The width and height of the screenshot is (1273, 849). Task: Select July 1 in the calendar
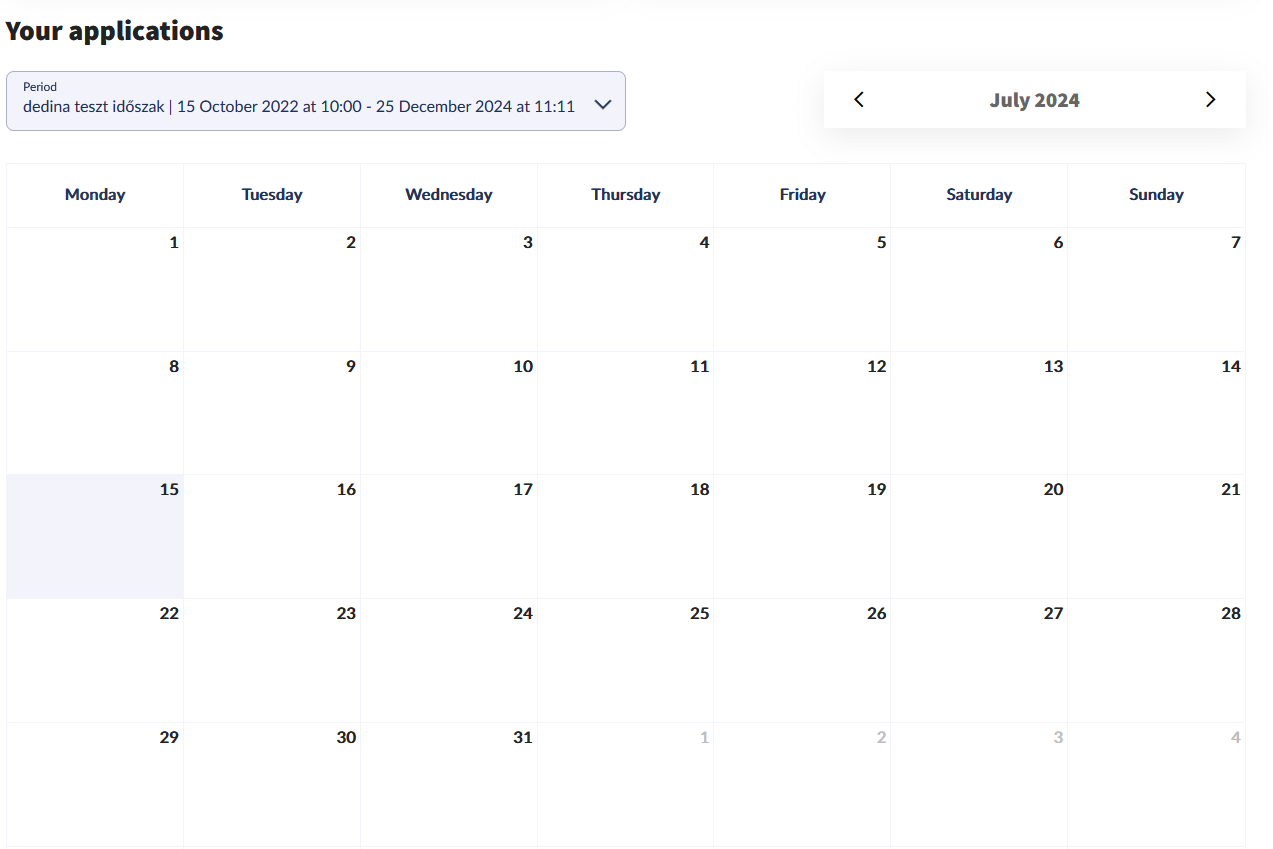click(95, 289)
